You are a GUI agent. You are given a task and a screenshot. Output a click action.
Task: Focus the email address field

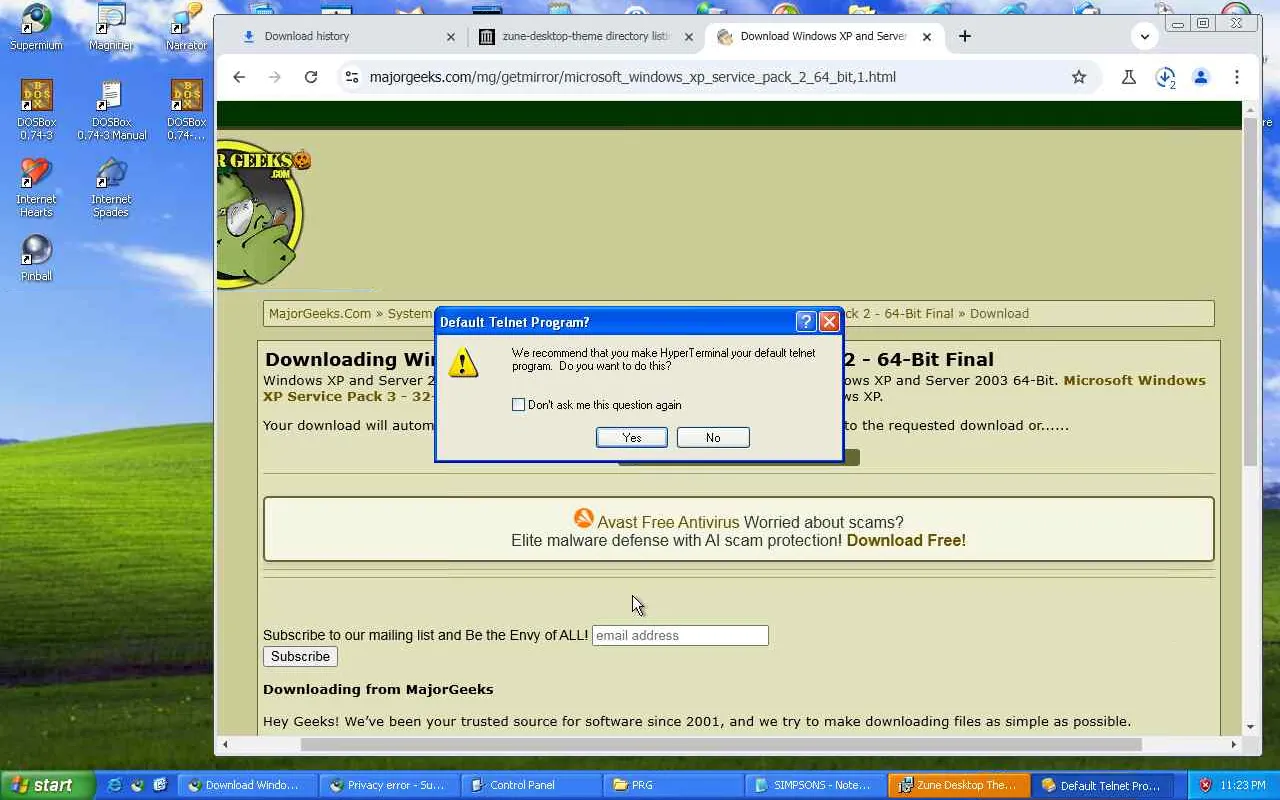[680, 635]
